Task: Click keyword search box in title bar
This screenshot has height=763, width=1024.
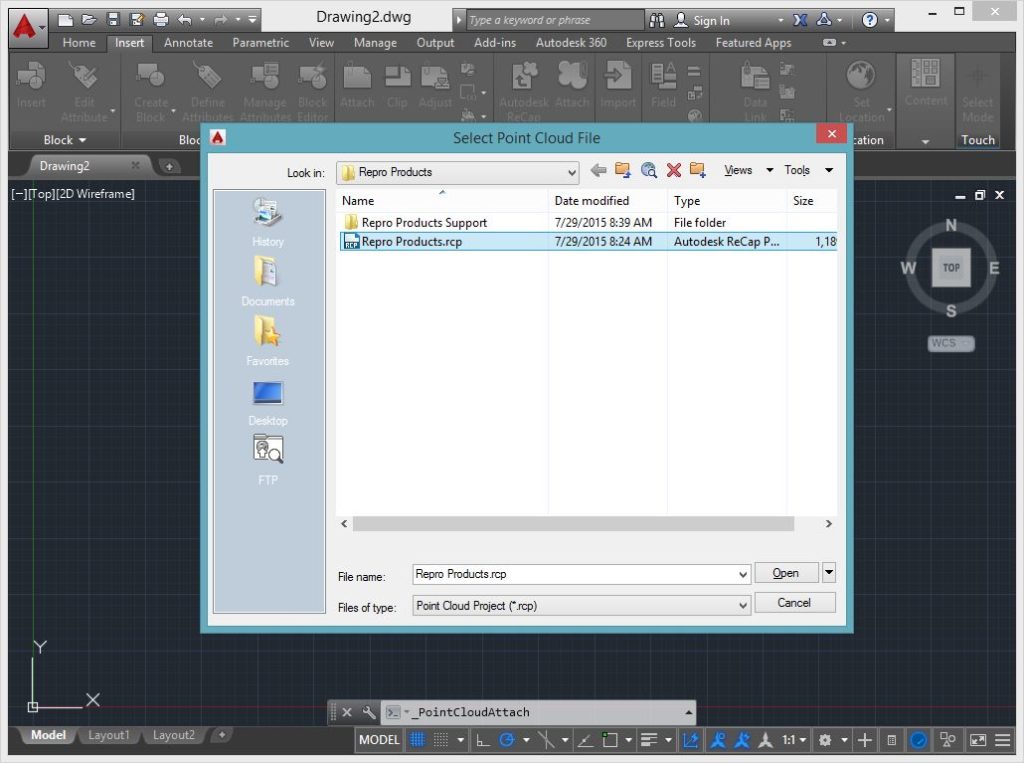Action: coord(554,20)
